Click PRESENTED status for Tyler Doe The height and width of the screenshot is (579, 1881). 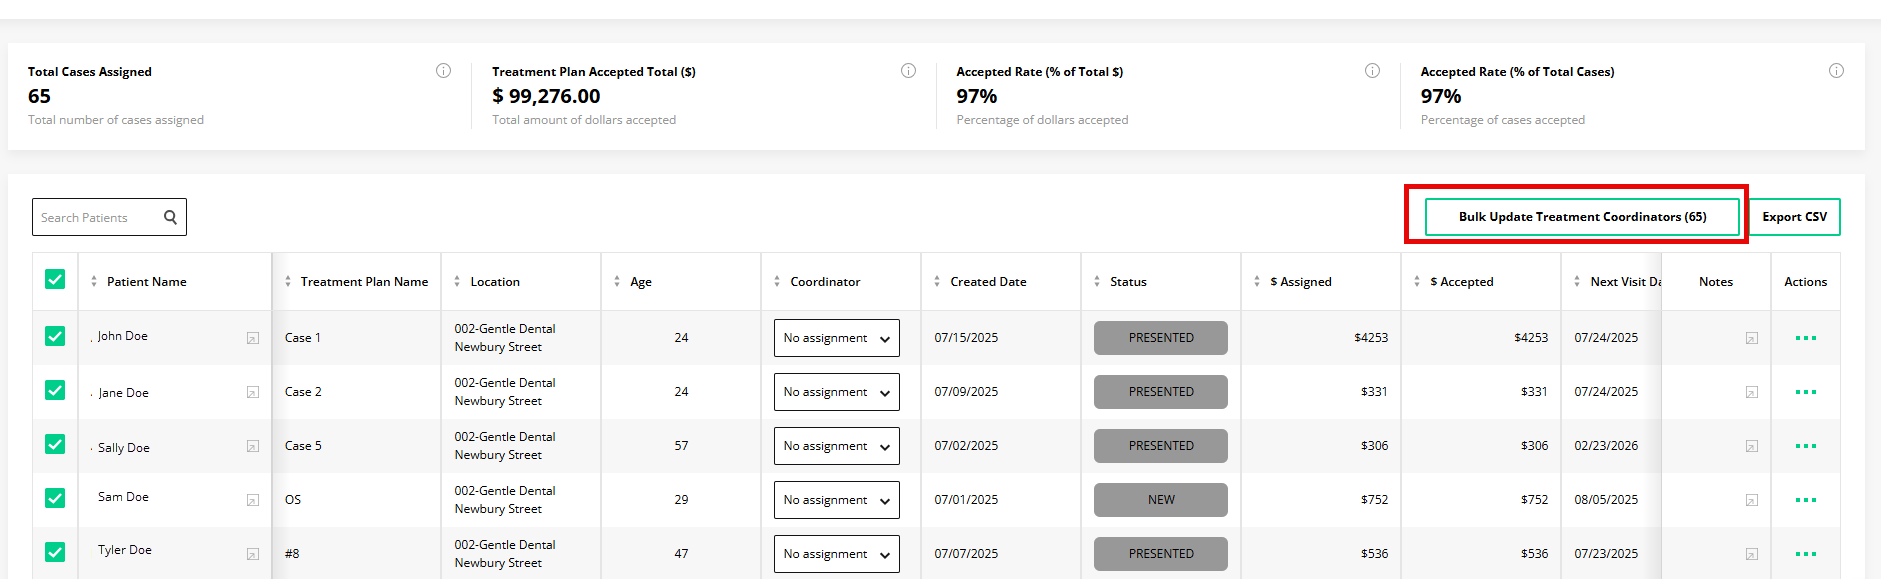1161,554
